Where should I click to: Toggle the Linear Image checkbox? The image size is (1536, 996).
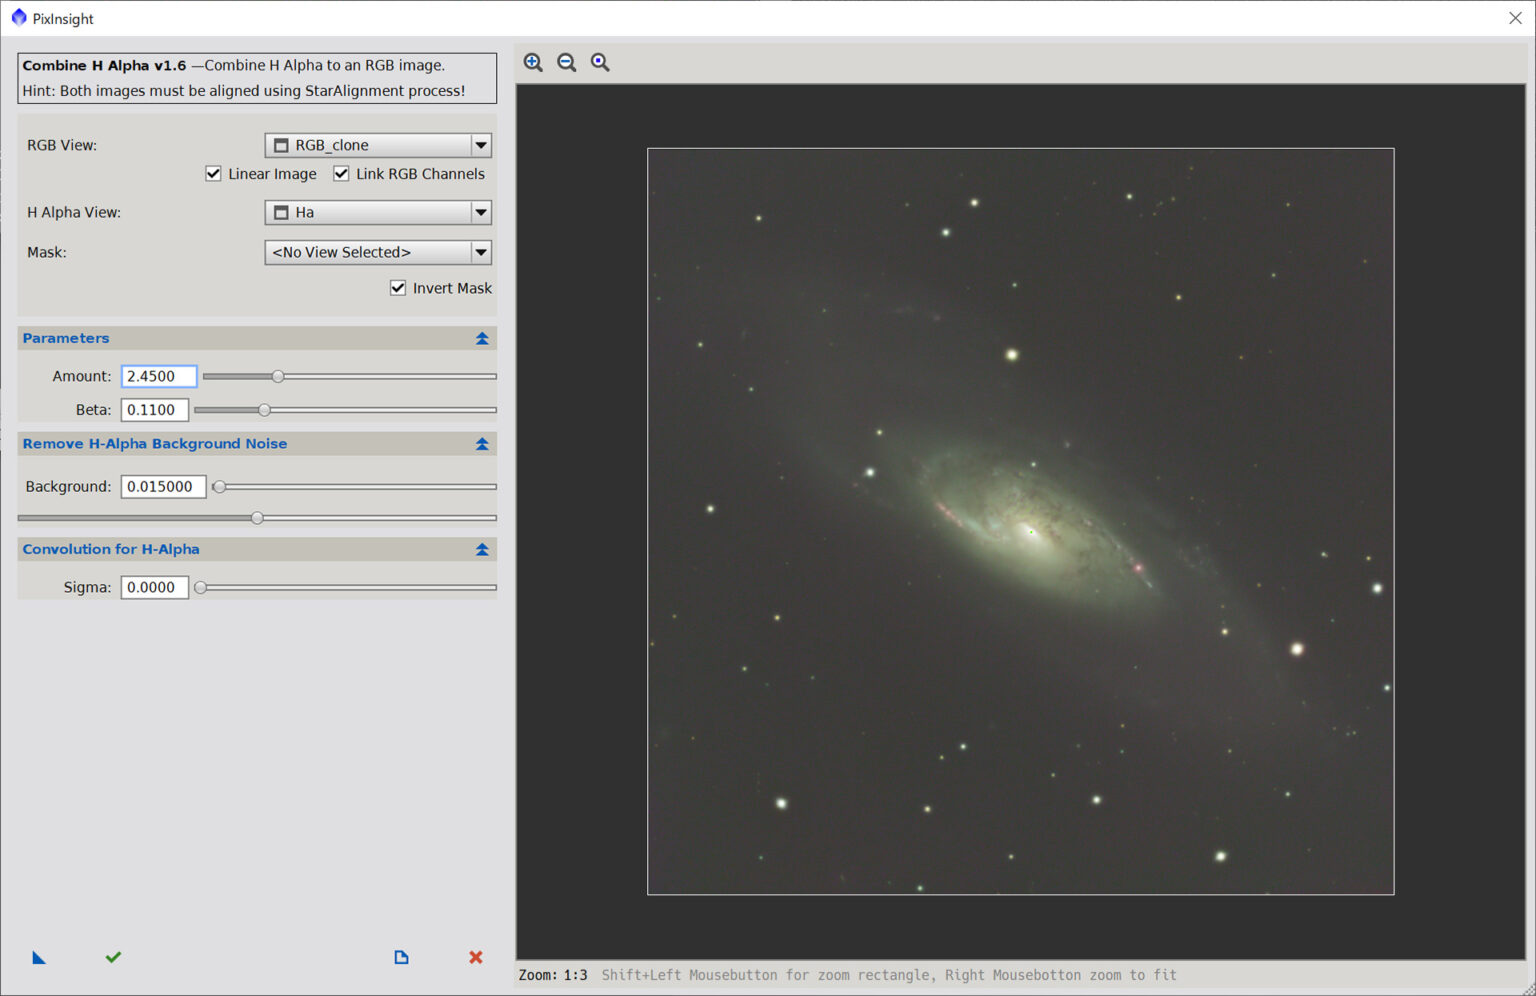(x=213, y=173)
